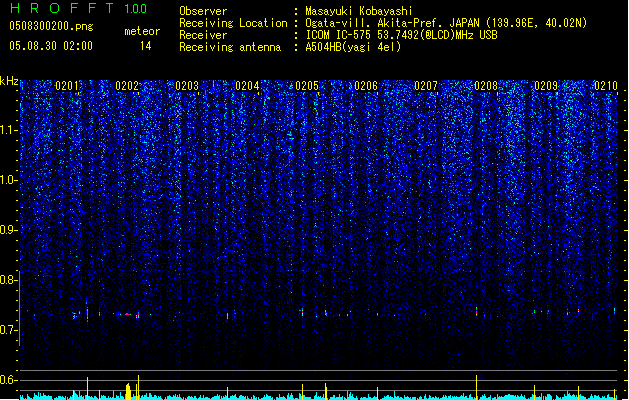Viewport: 629px width, 400px height.
Task: Click the 0203 time marker
Action: [x=187, y=86]
